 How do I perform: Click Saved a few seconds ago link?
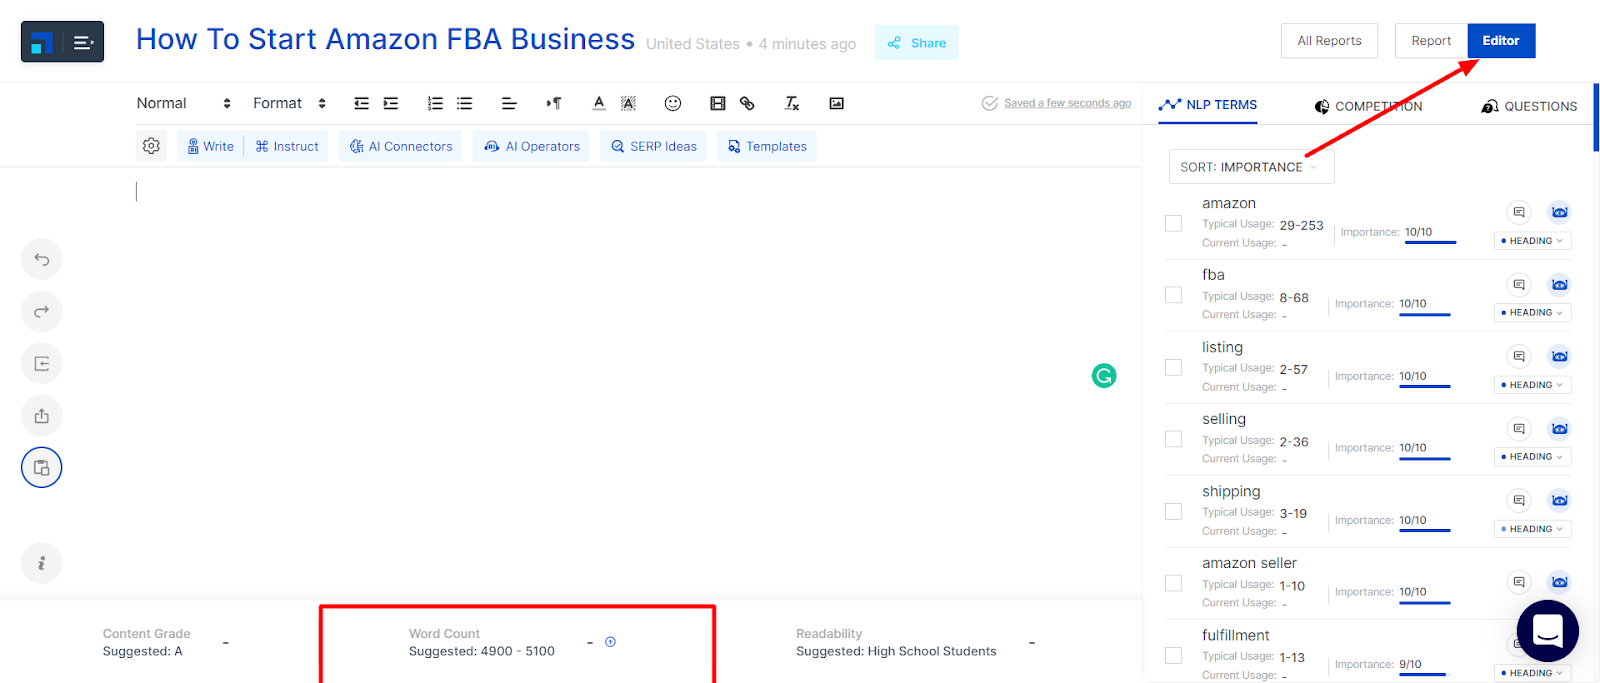(1067, 103)
